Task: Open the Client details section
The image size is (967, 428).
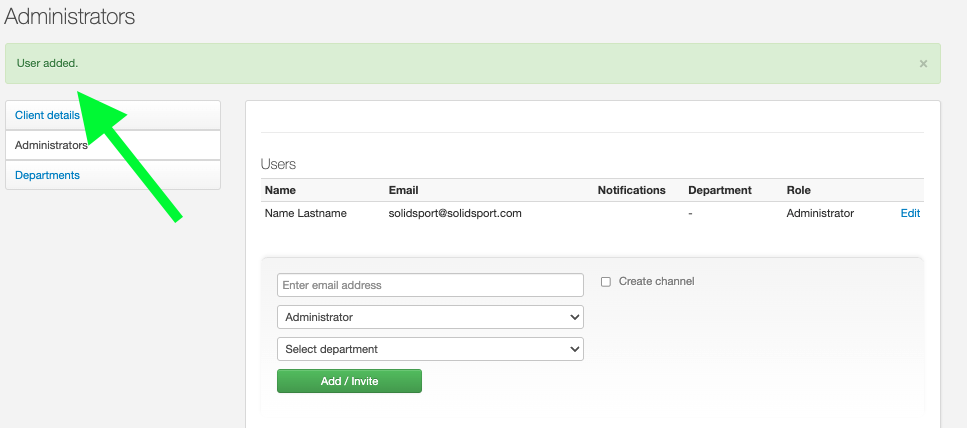Action: click(x=47, y=115)
